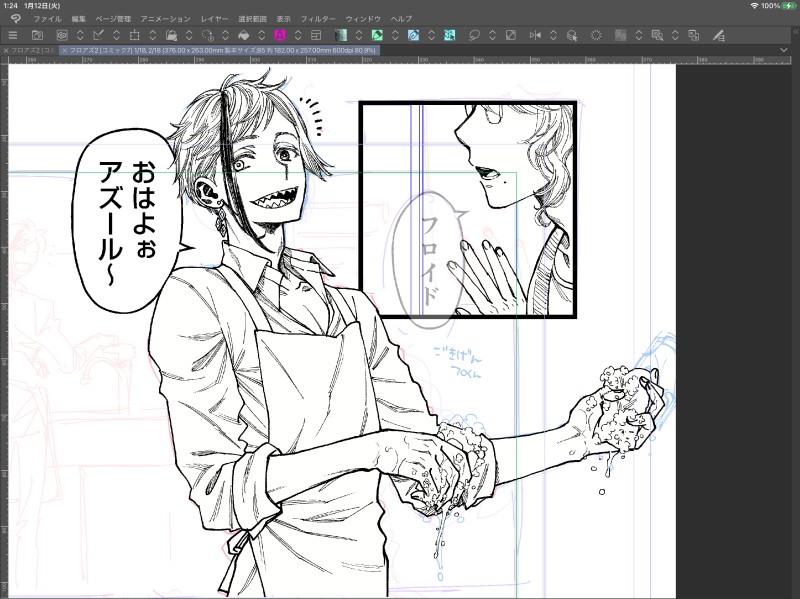Click the layer stack with cursor icon
This screenshot has width=800, height=599.
(572, 35)
